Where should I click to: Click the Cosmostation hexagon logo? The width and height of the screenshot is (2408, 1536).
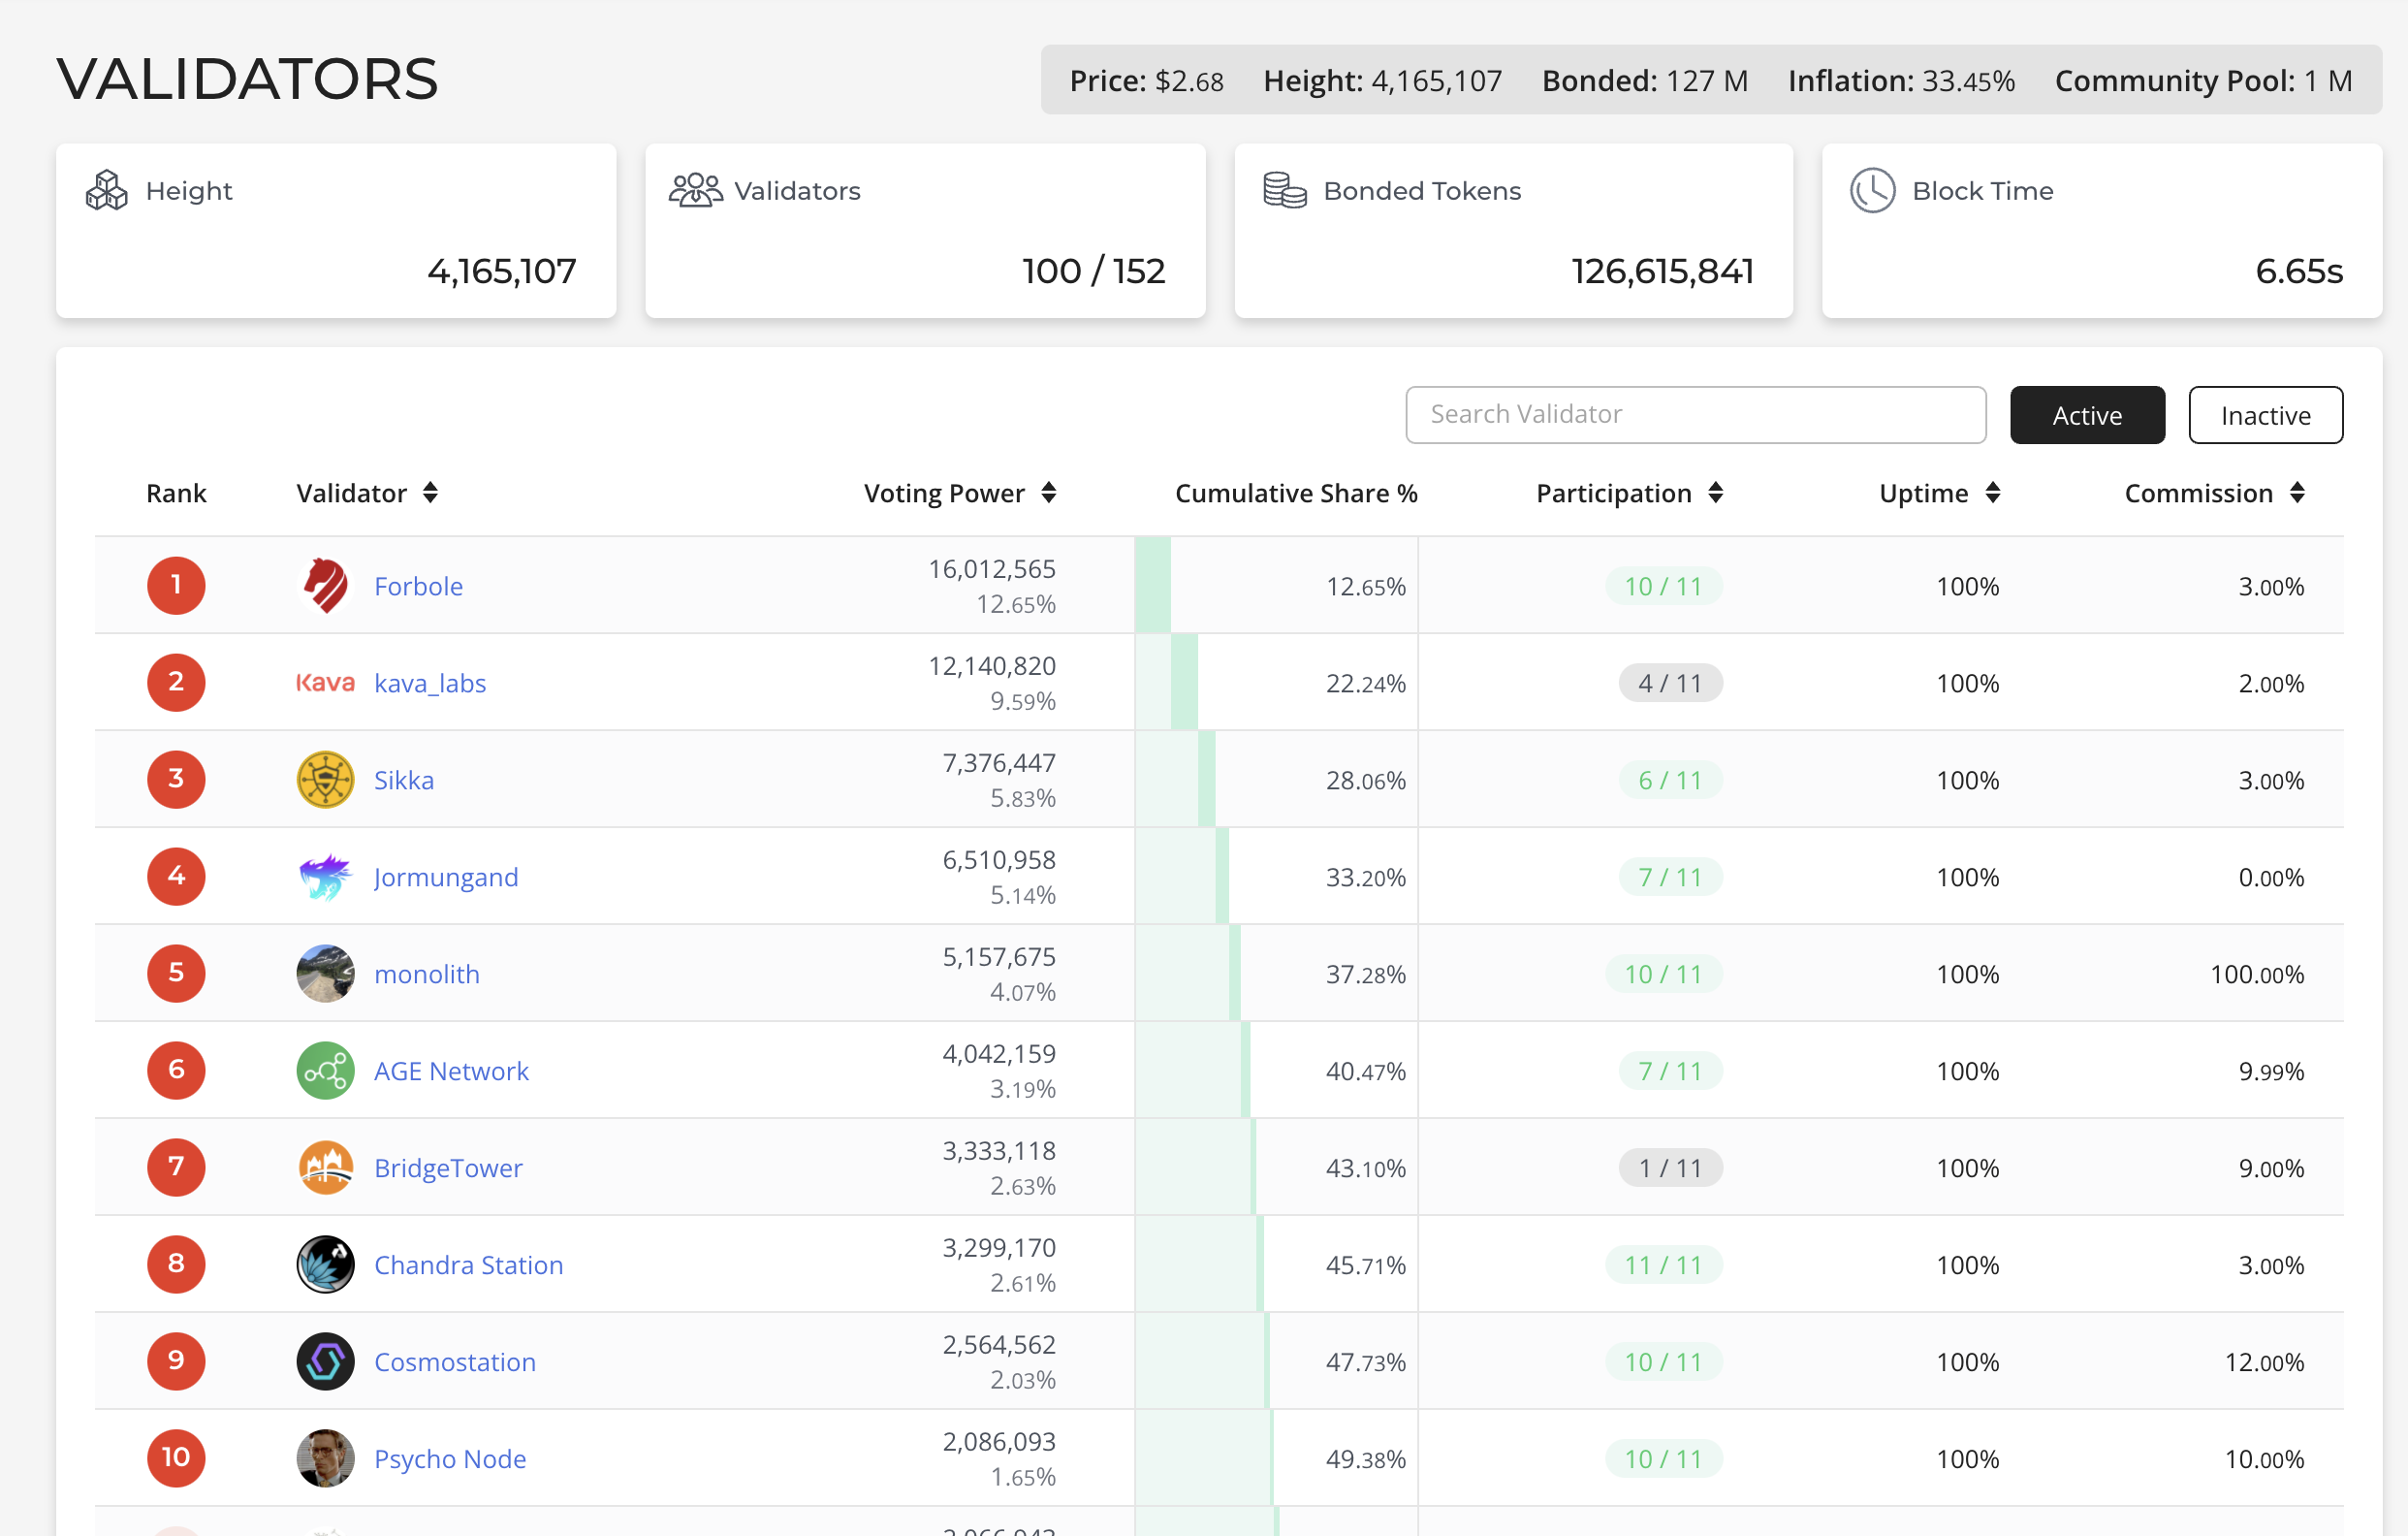325,1362
